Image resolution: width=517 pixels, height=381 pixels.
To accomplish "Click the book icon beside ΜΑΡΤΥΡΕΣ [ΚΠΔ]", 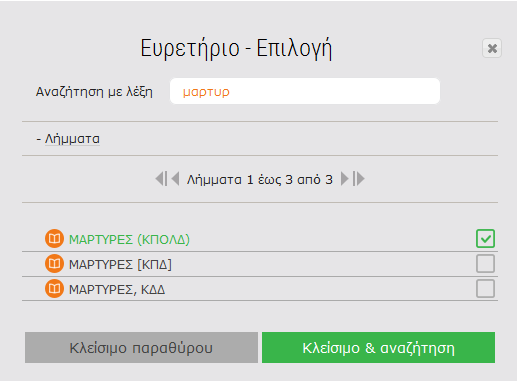I will (x=54, y=264).
